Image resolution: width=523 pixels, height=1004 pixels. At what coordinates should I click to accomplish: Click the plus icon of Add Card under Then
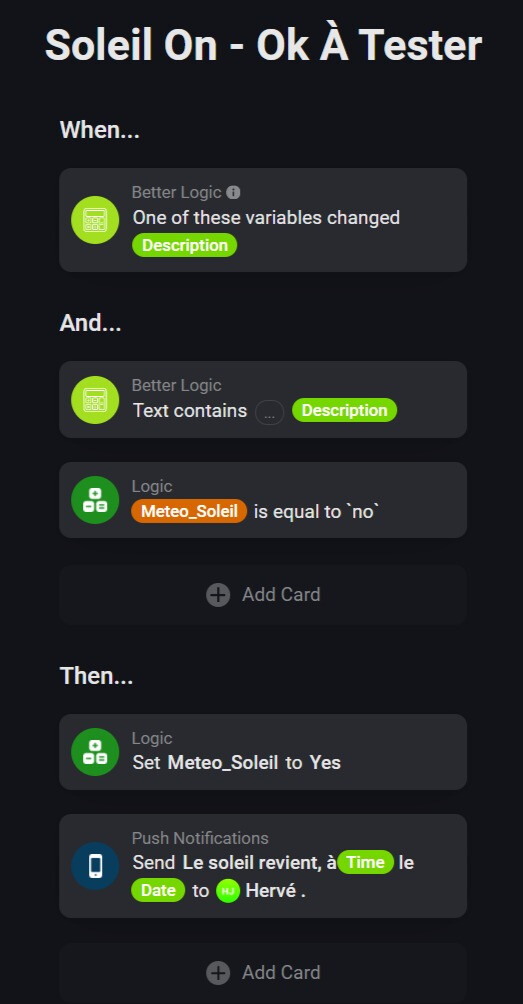(x=218, y=973)
